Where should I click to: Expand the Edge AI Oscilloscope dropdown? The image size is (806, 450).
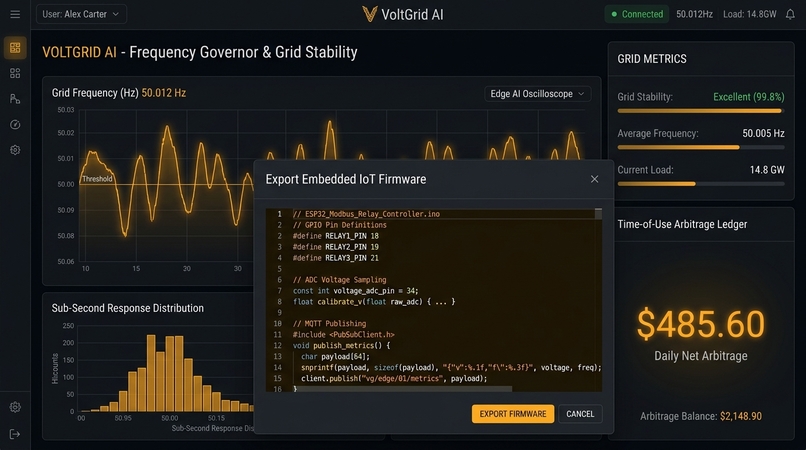(537, 94)
